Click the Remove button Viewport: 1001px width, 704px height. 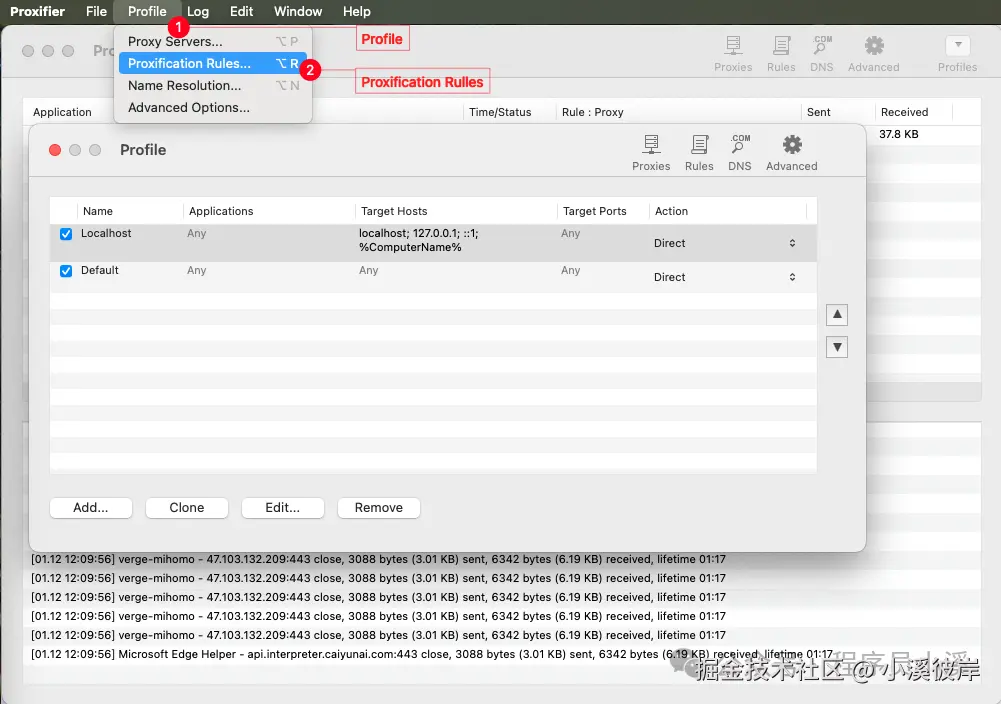(x=379, y=507)
